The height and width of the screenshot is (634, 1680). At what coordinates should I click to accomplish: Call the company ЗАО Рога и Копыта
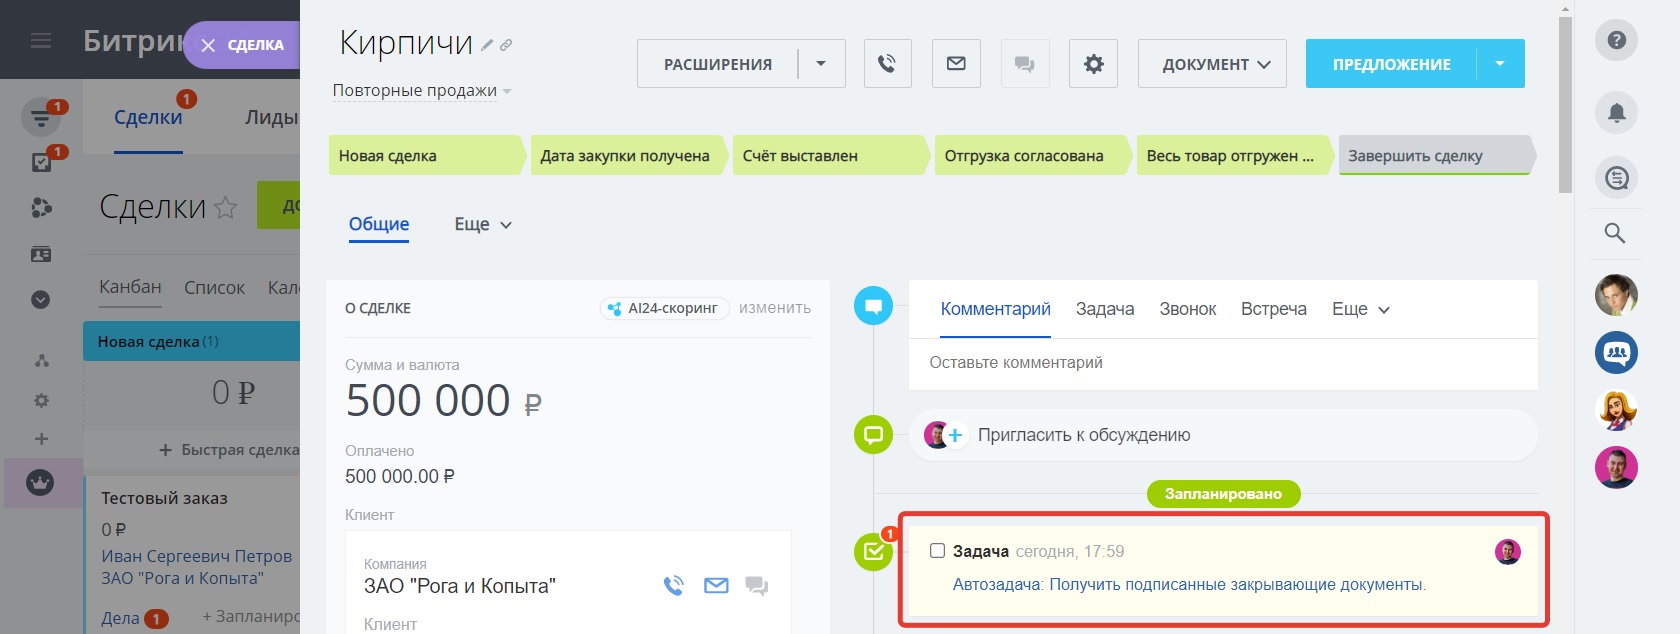pos(674,586)
